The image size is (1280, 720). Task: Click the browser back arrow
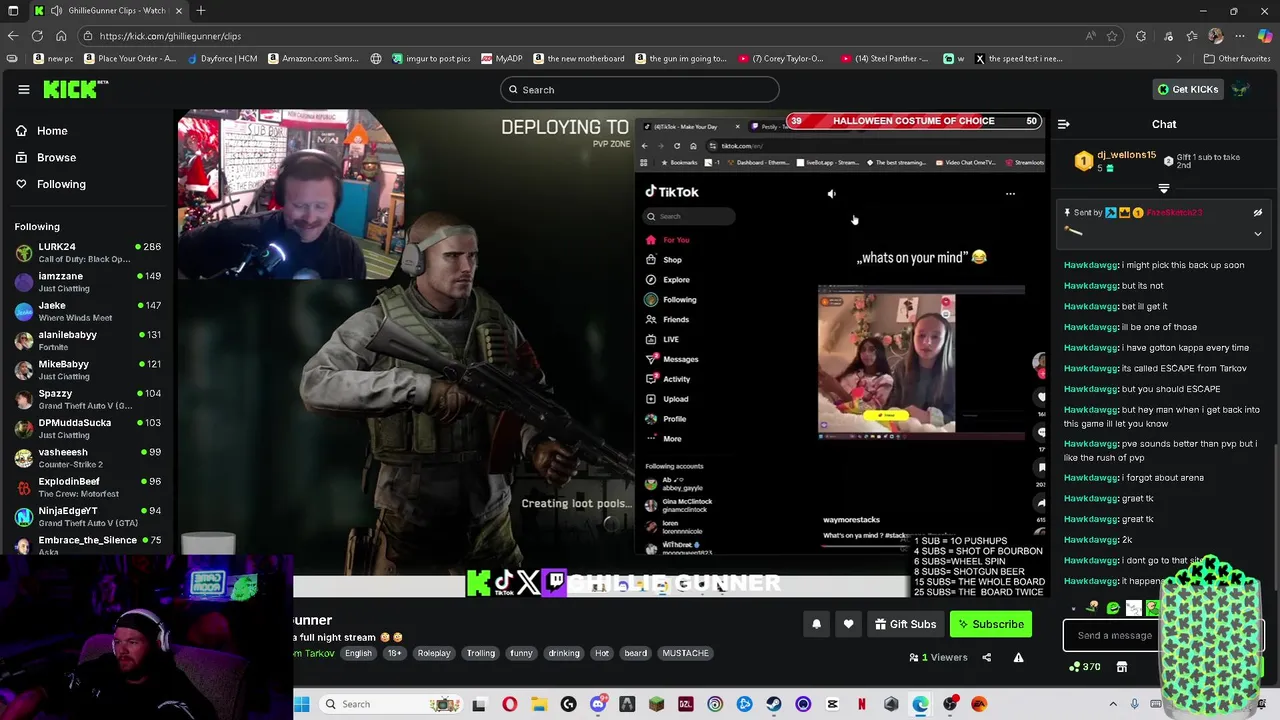coord(12,36)
